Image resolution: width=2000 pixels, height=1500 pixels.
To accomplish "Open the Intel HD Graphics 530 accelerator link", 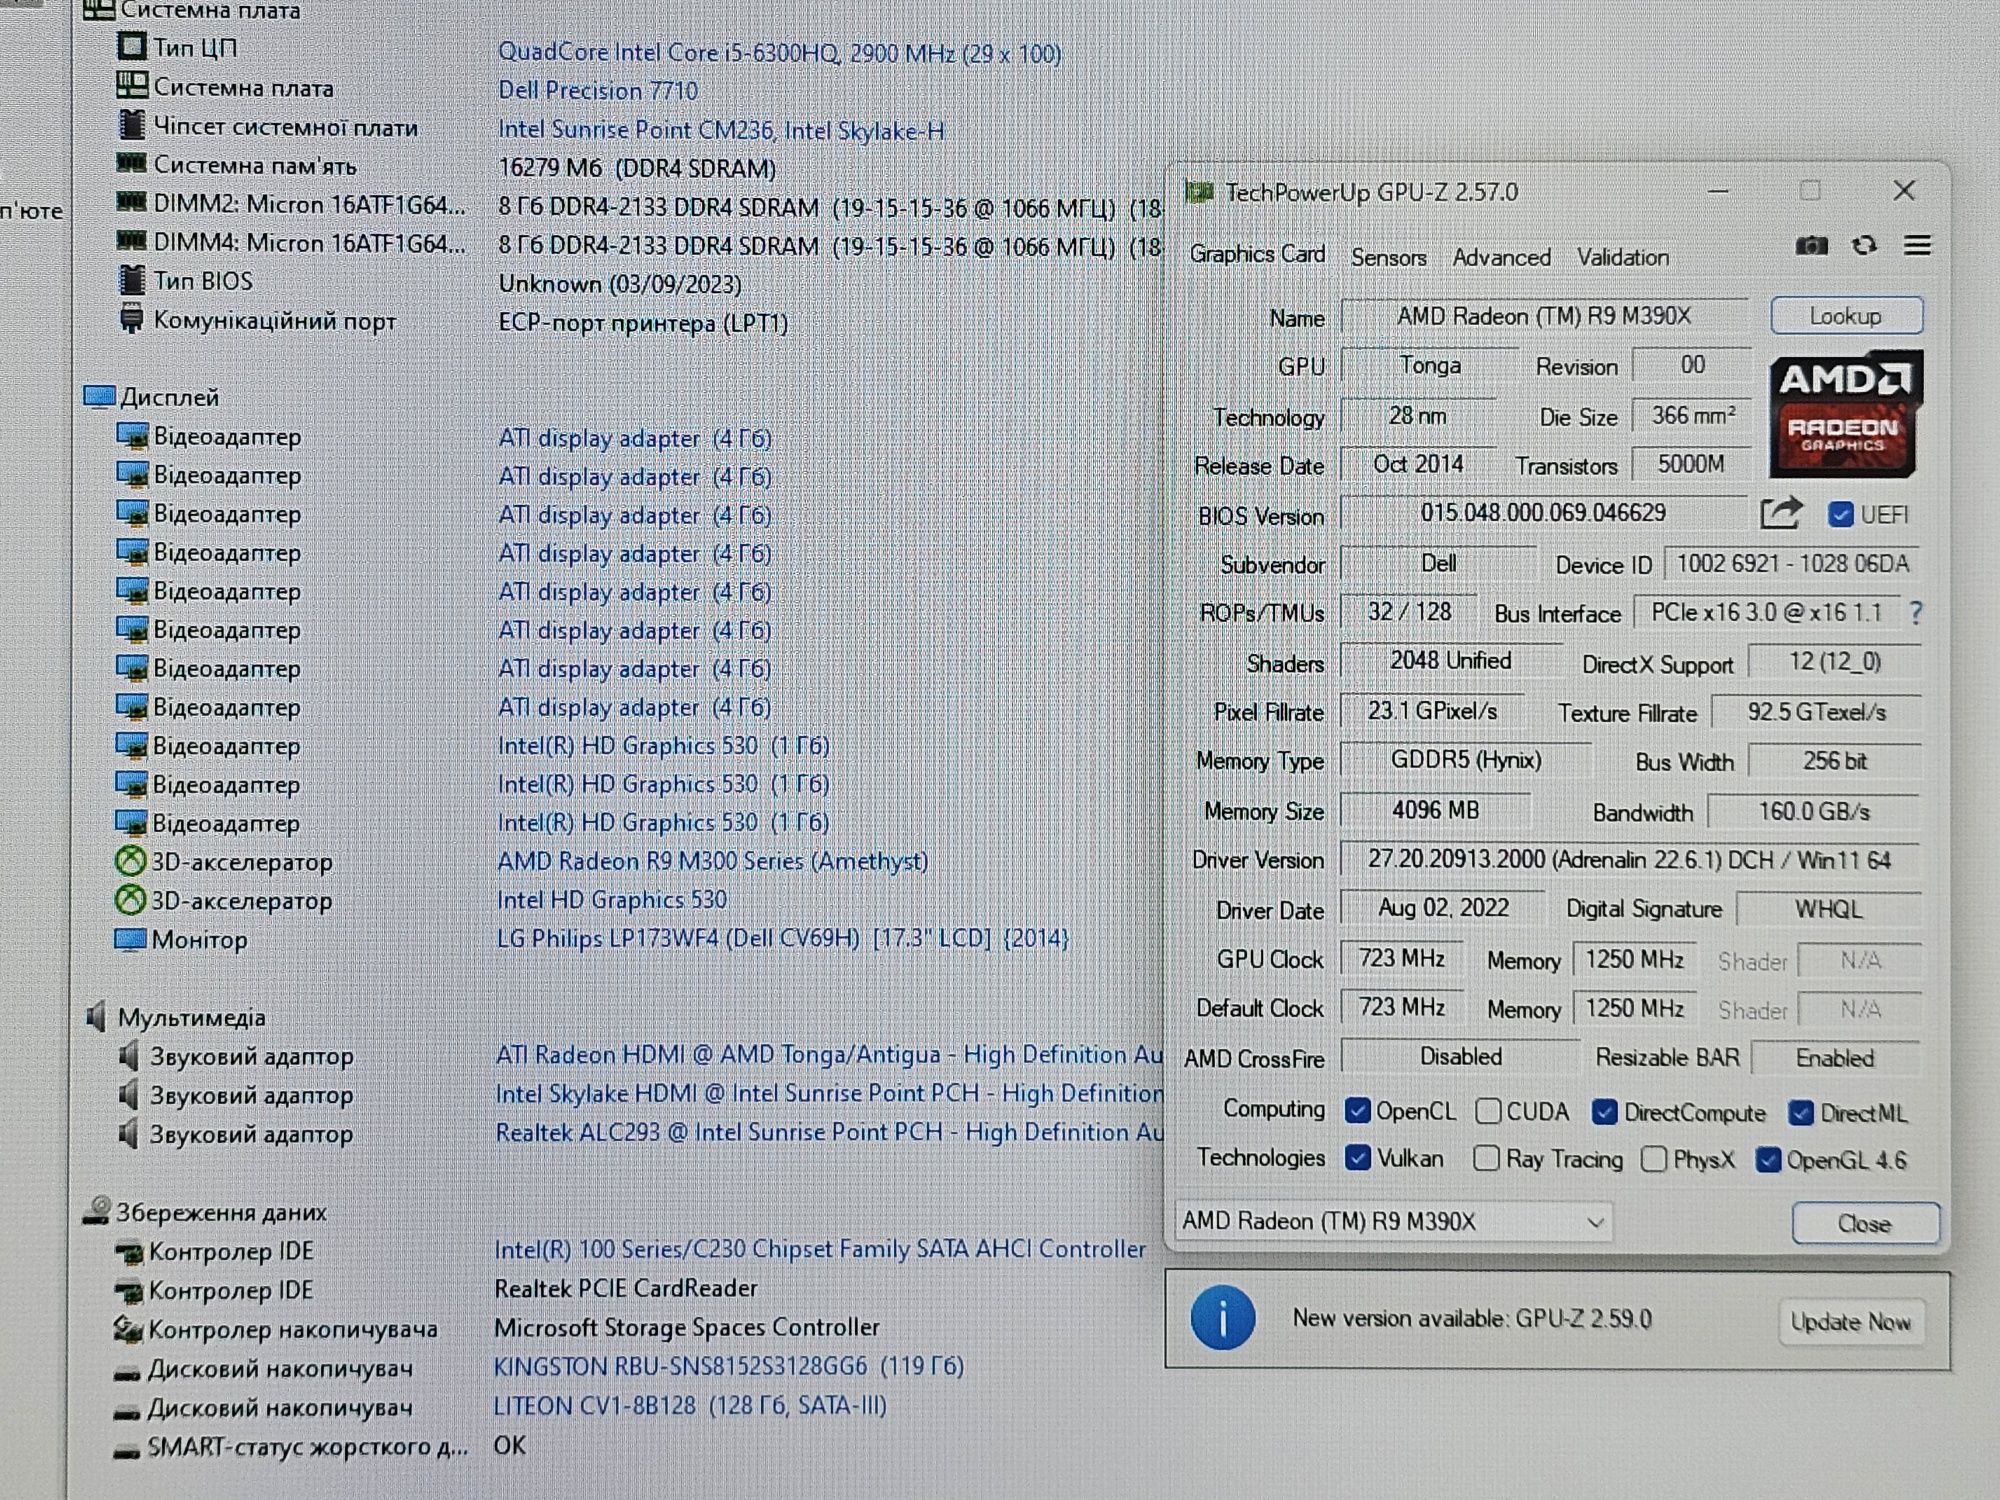I will pyautogui.click(x=612, y=900).
